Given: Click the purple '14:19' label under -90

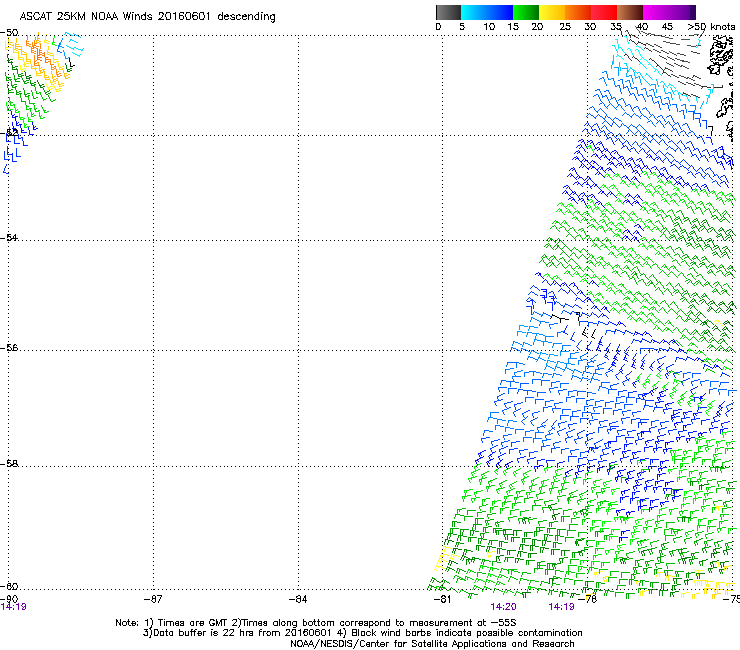Looking at the screenshot, I should point(13,607).
